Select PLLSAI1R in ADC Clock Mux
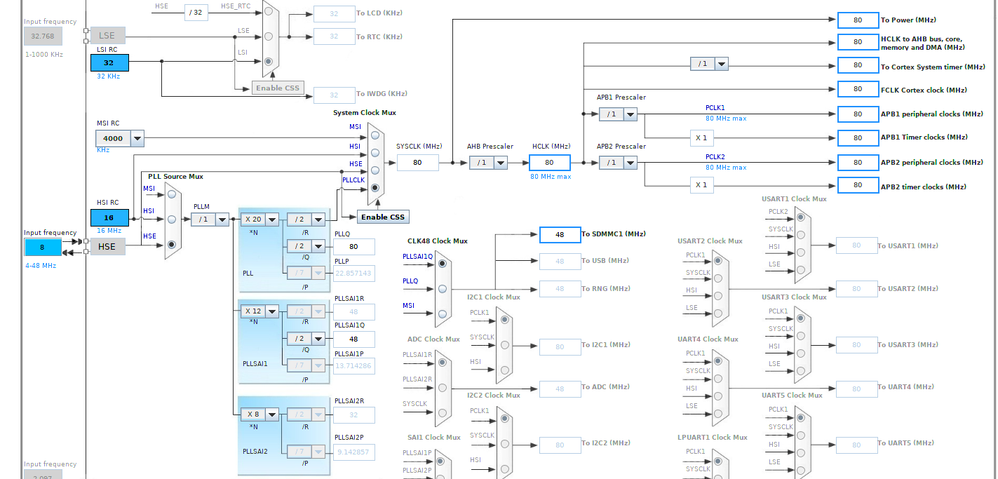 point(442,363)
